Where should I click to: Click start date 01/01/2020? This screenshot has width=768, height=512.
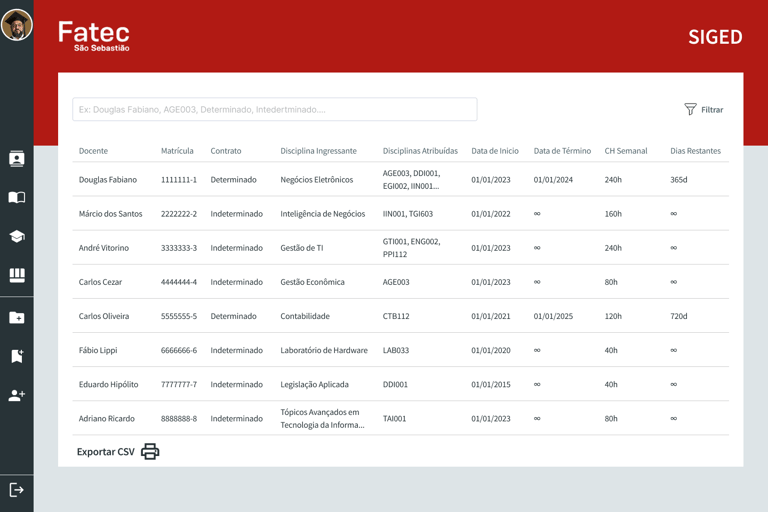tap(491, 350)
